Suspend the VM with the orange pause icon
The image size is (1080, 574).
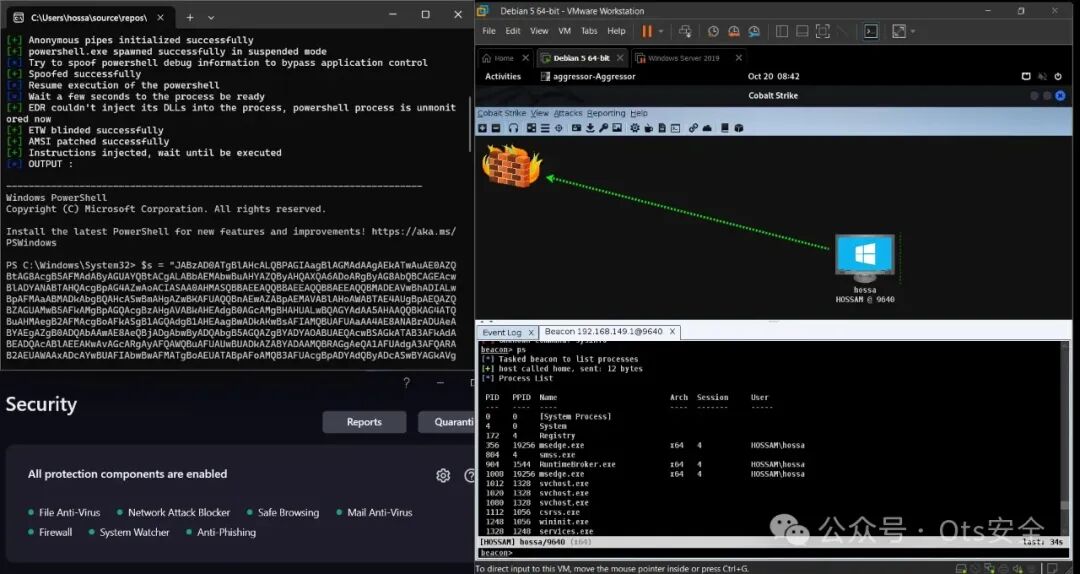[647, 31]
